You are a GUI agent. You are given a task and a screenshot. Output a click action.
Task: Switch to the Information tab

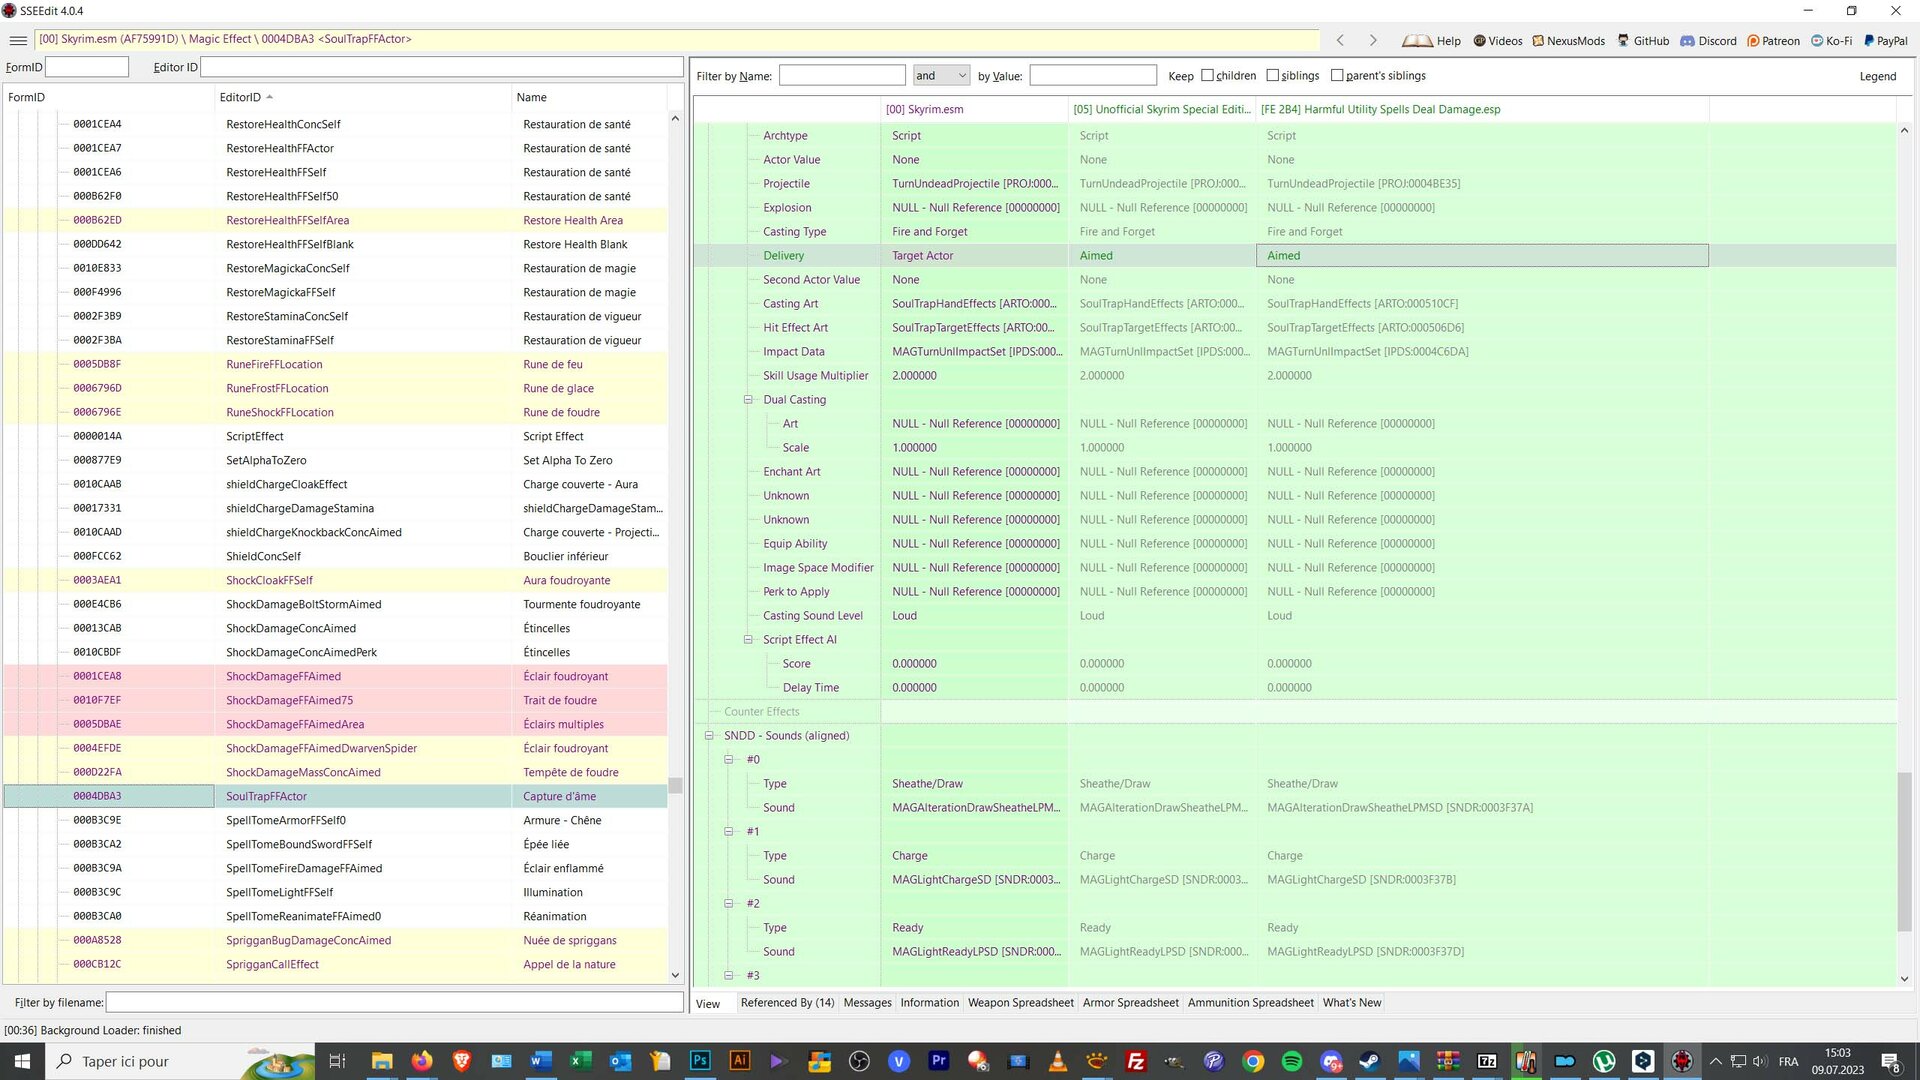[929, 1003]
